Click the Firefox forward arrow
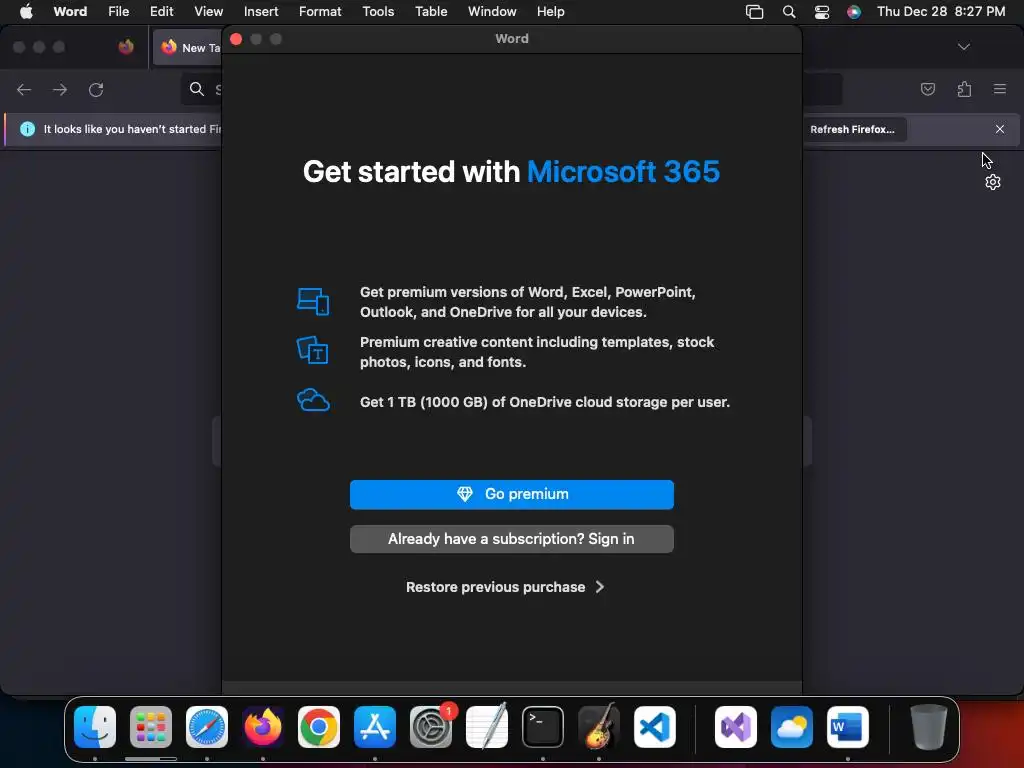 click(60, 89)
